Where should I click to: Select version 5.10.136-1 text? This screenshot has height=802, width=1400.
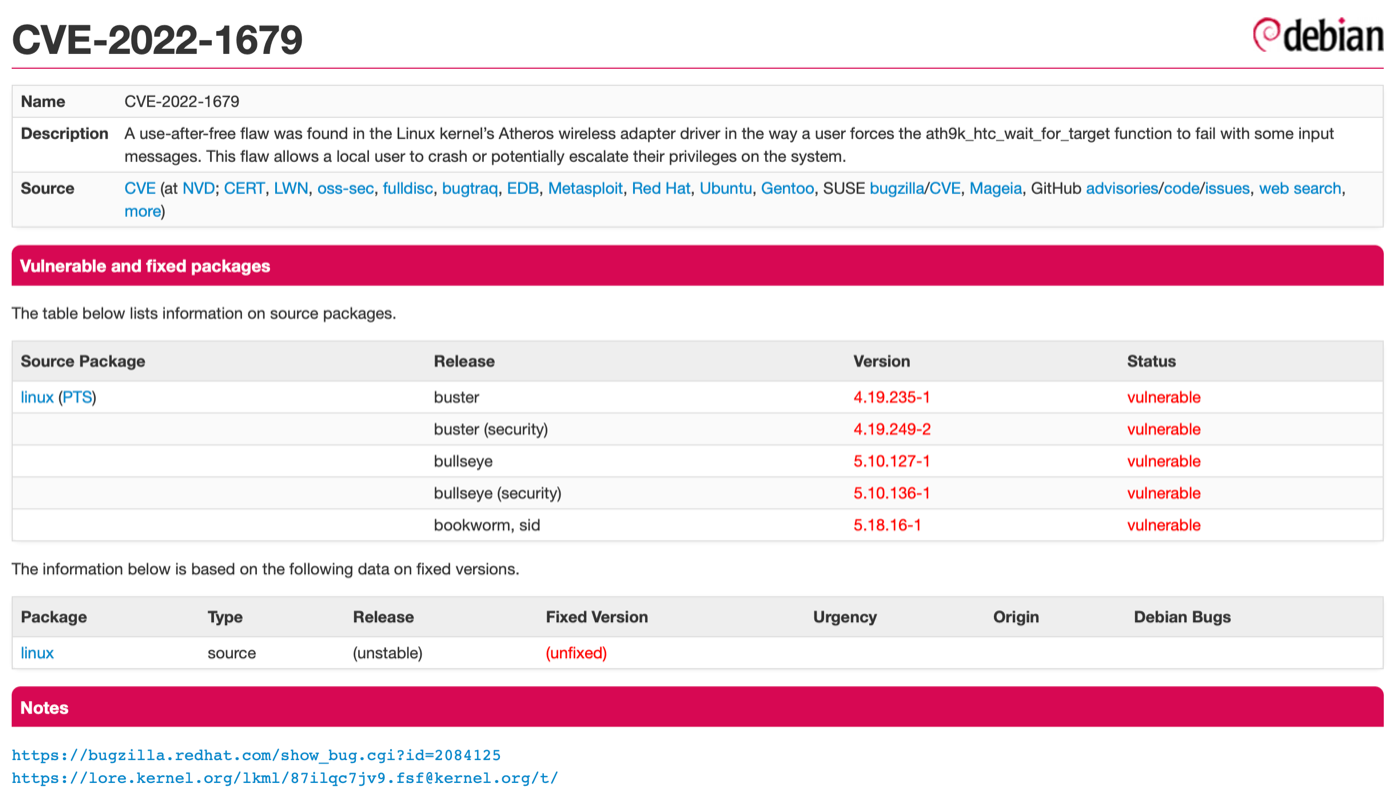tap(891, 493)
